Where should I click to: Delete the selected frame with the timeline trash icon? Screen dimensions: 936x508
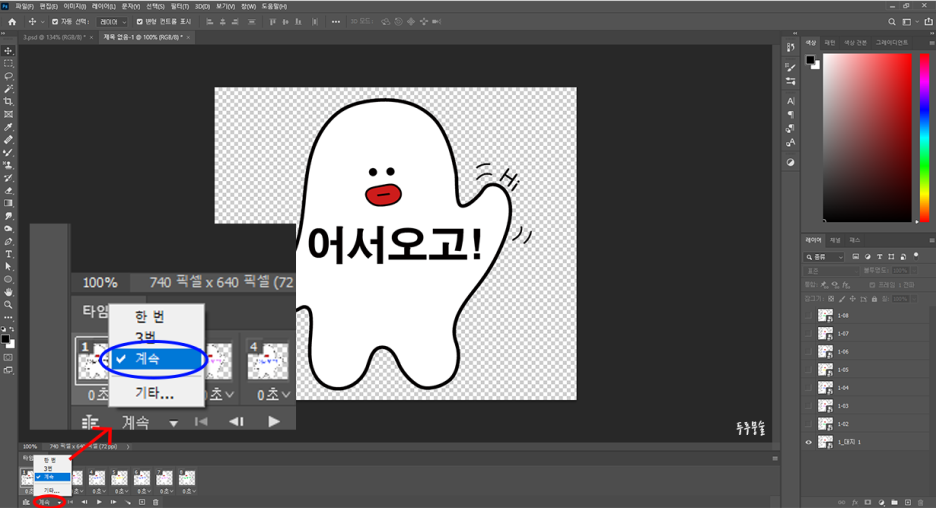tap(155, 503)
